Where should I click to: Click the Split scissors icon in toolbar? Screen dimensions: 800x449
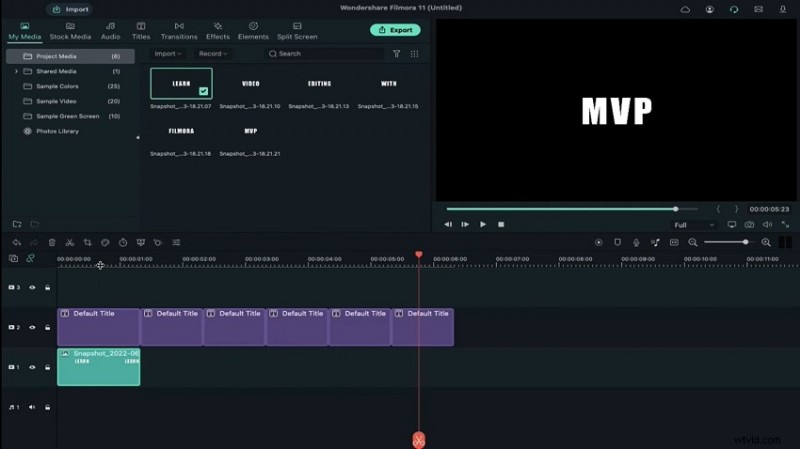coord(70,242)
